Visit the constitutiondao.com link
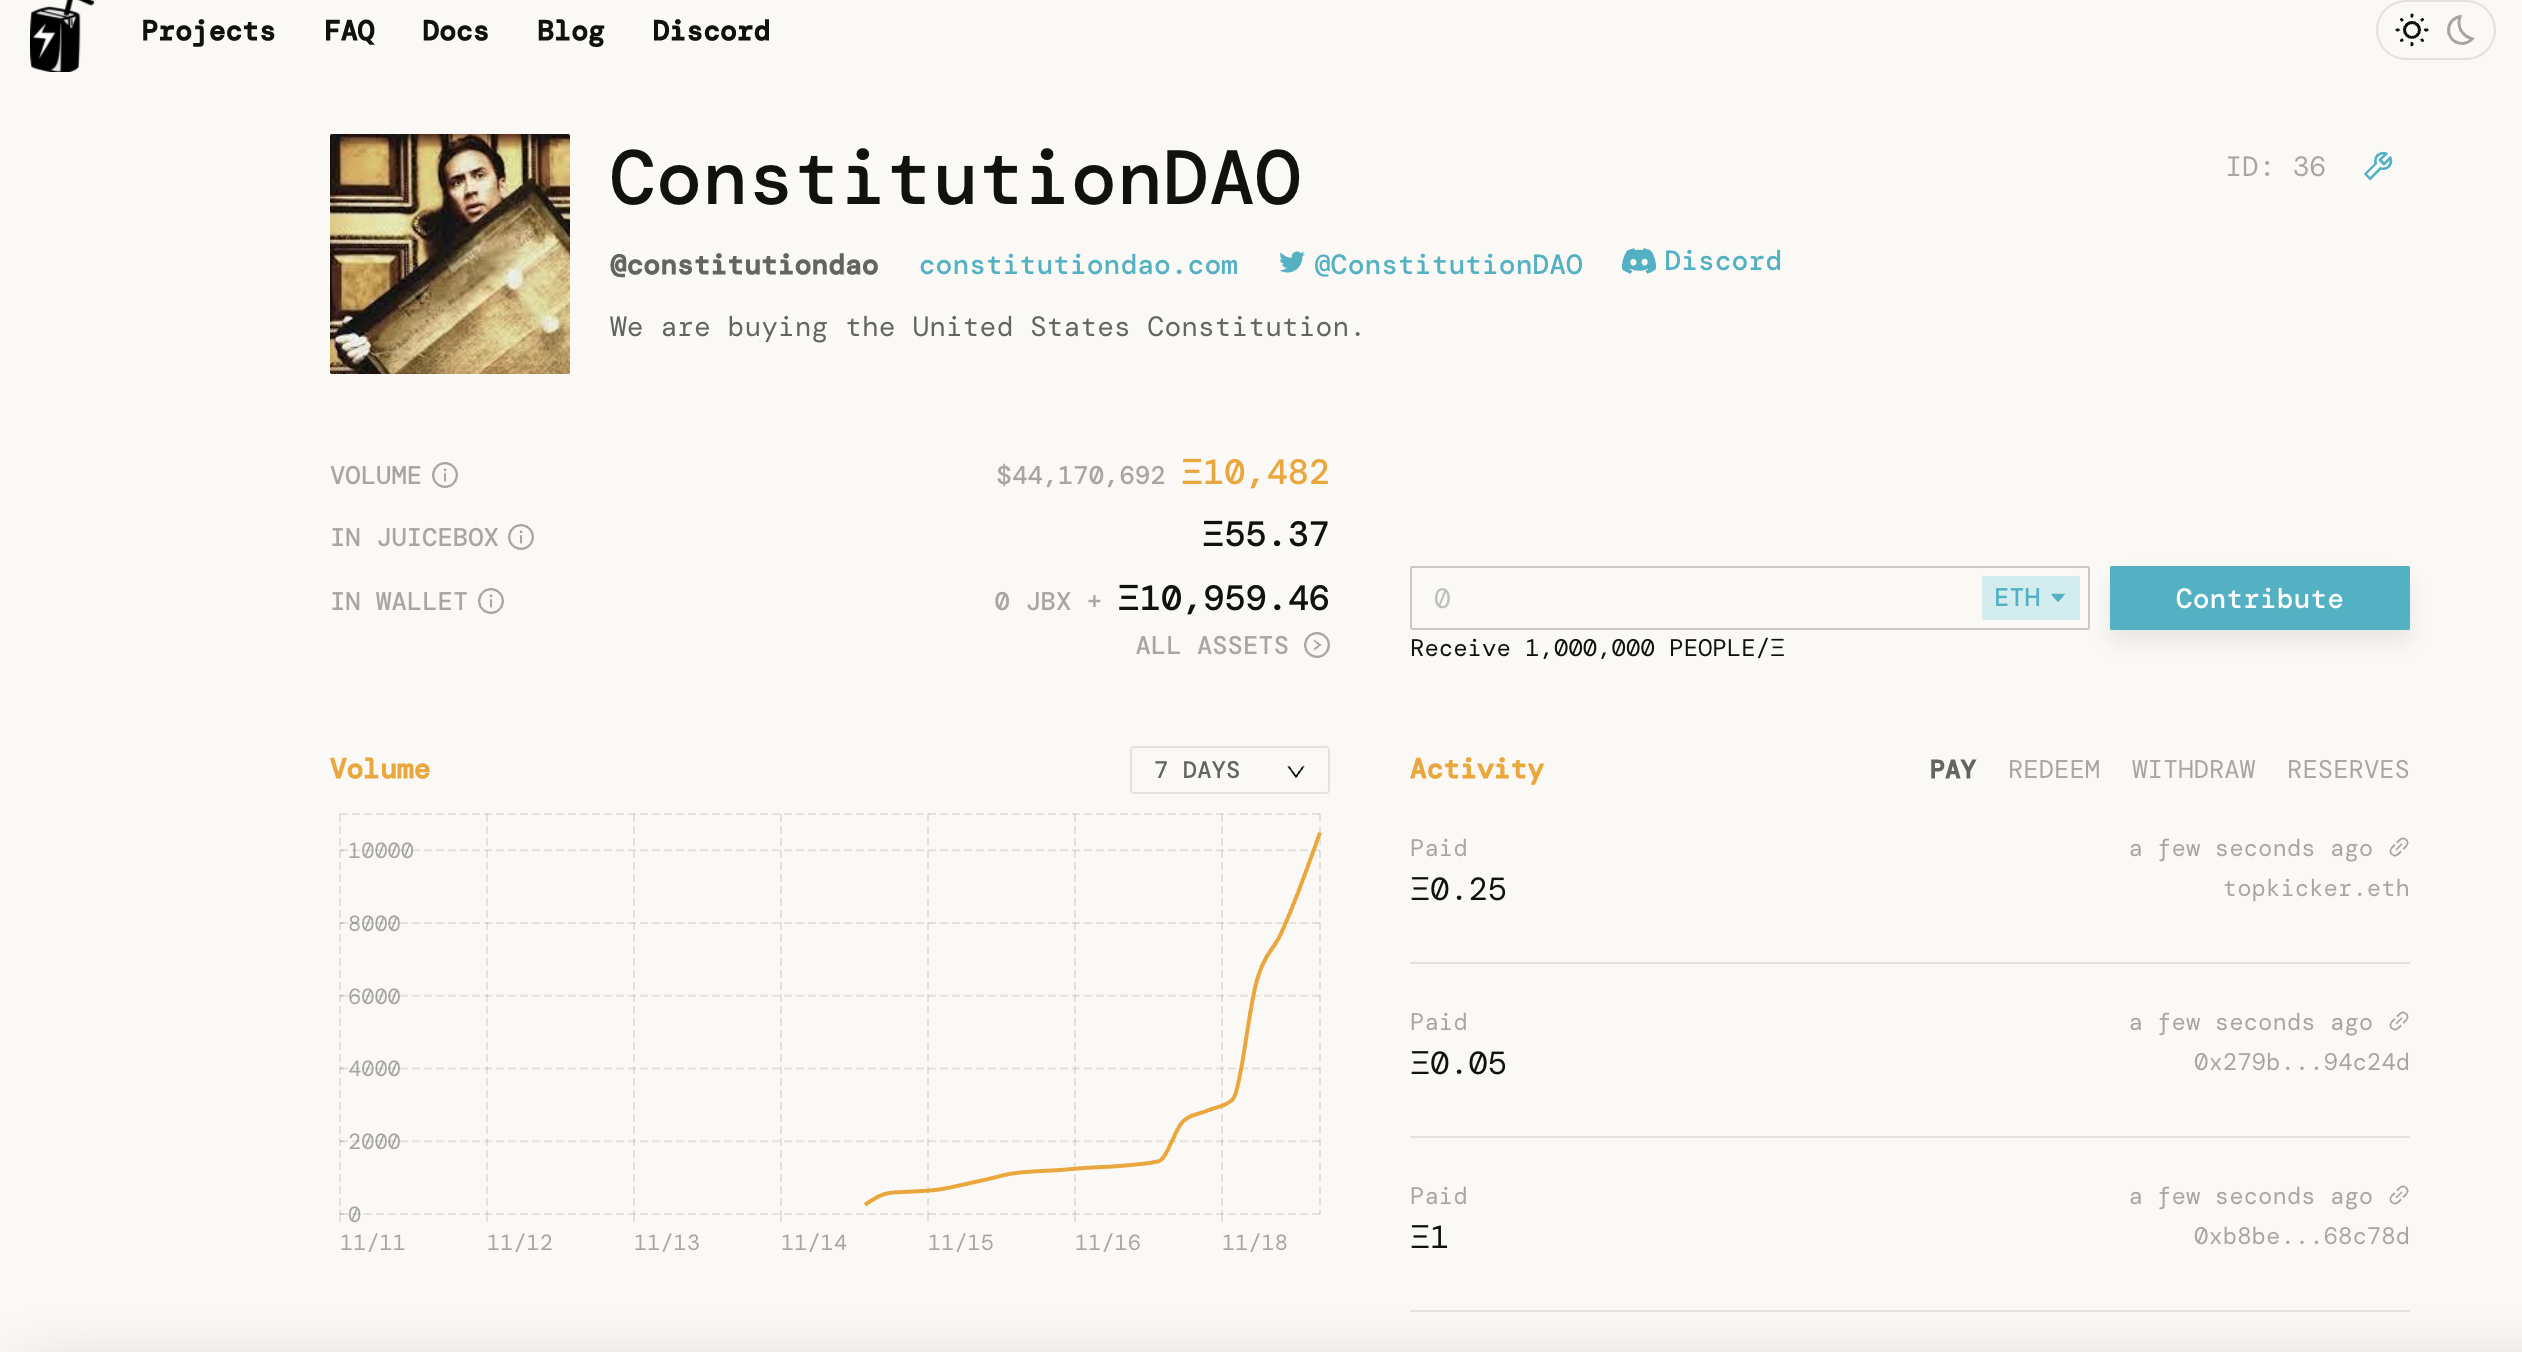The width and height of the screenshot is (2522, 1352). [1078, 265]
